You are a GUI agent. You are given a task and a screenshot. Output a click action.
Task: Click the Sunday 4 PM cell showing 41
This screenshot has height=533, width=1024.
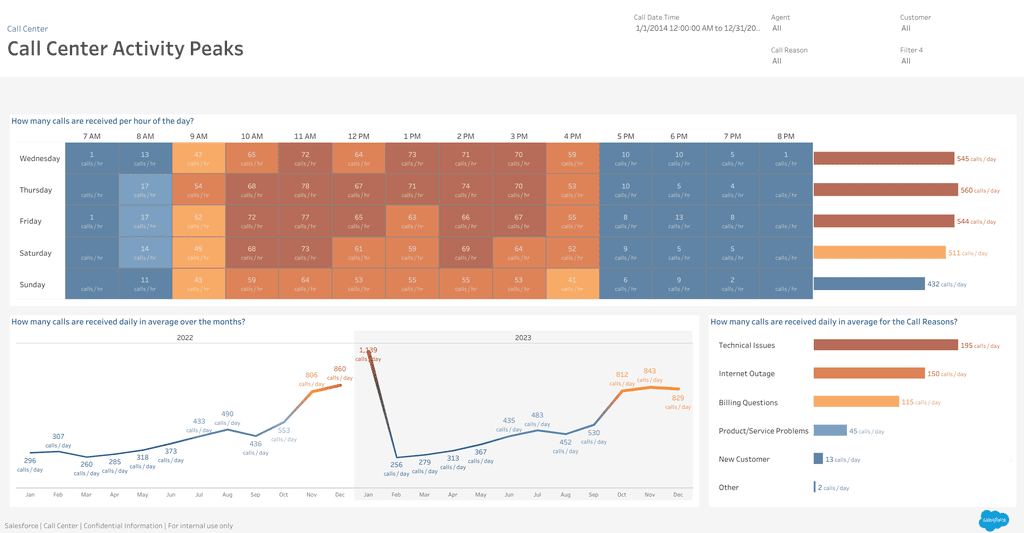click(x=572, y=284)
